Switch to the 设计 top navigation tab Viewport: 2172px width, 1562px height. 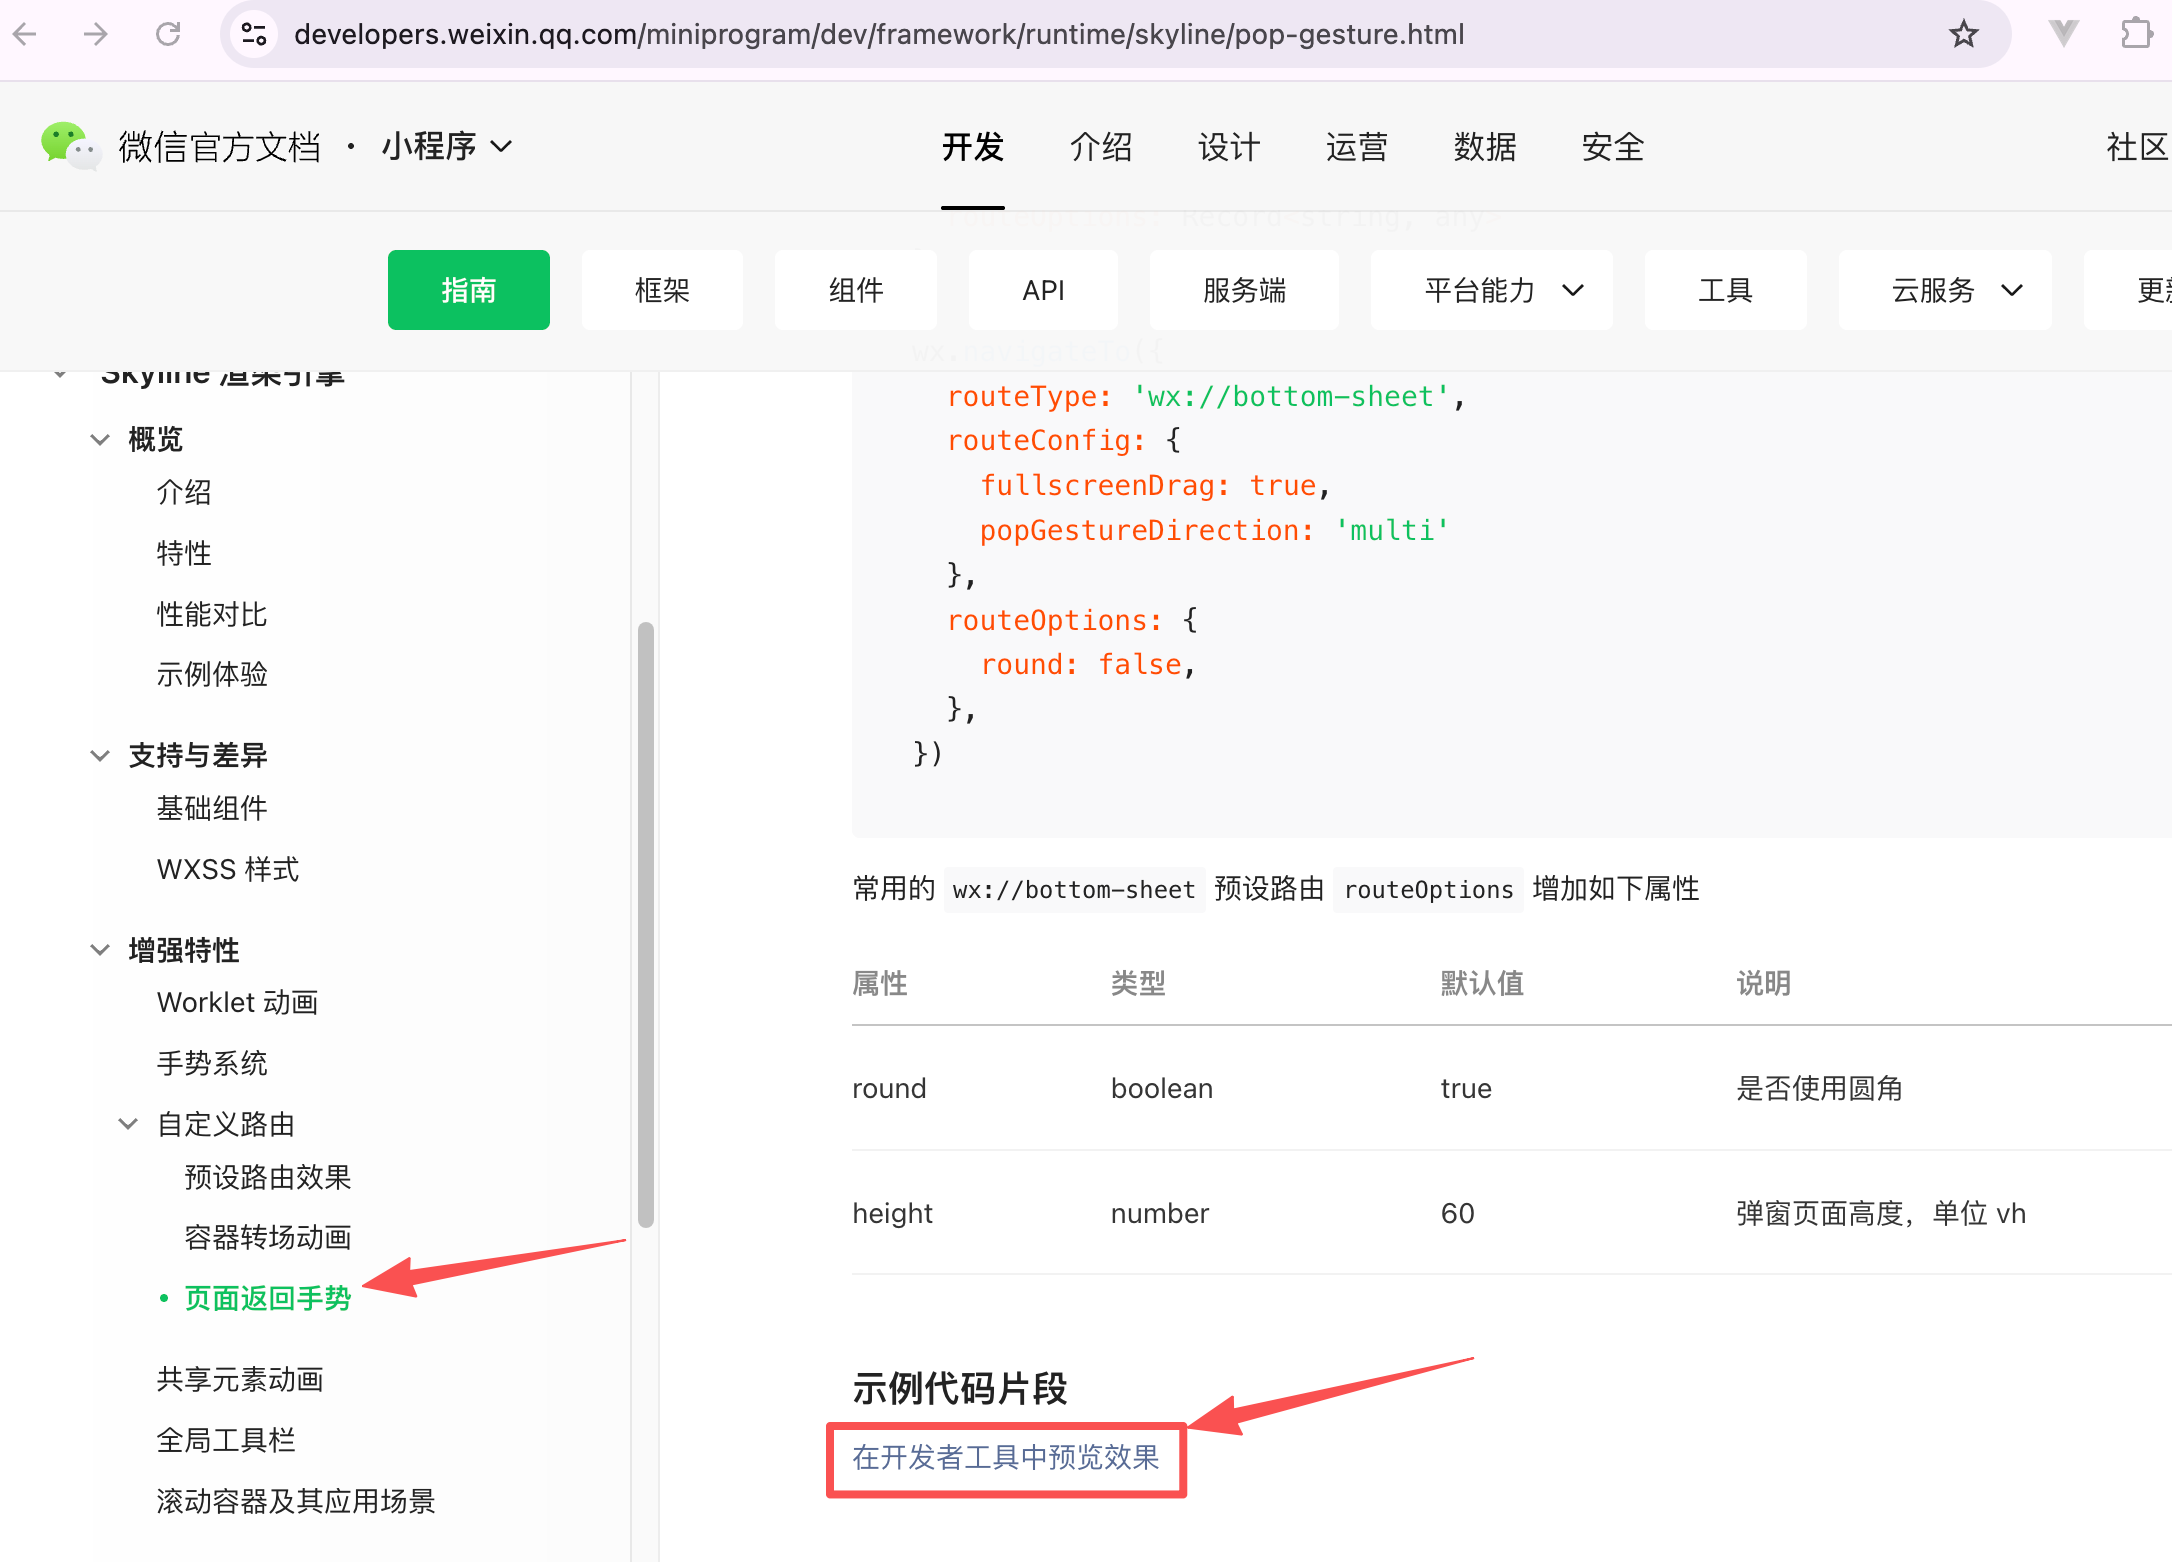[x=1229, y=147]
